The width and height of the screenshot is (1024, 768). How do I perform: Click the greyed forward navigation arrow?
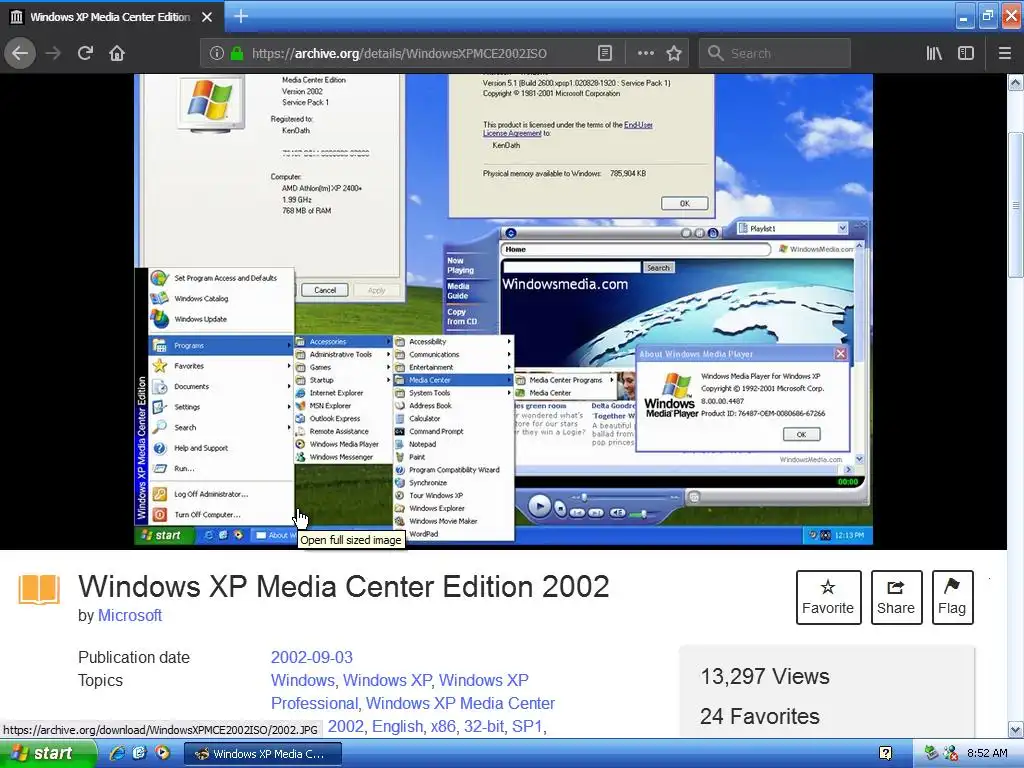coord(53,53)
